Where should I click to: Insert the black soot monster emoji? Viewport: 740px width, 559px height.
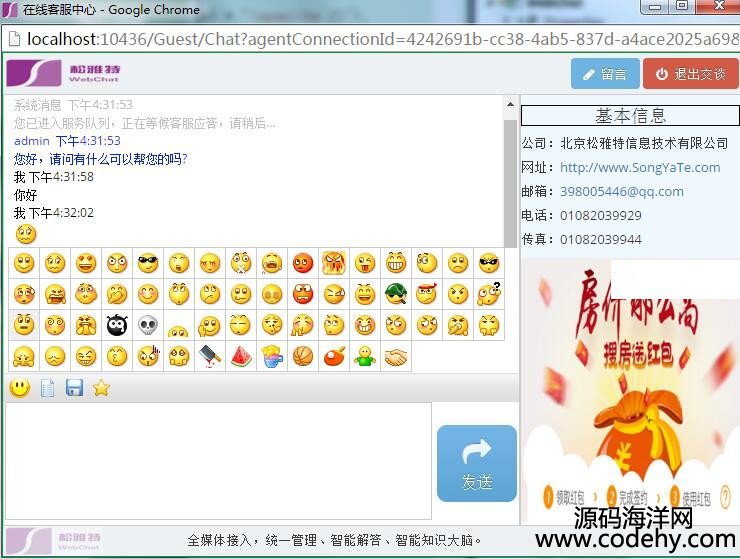click(x=117, y=325)
